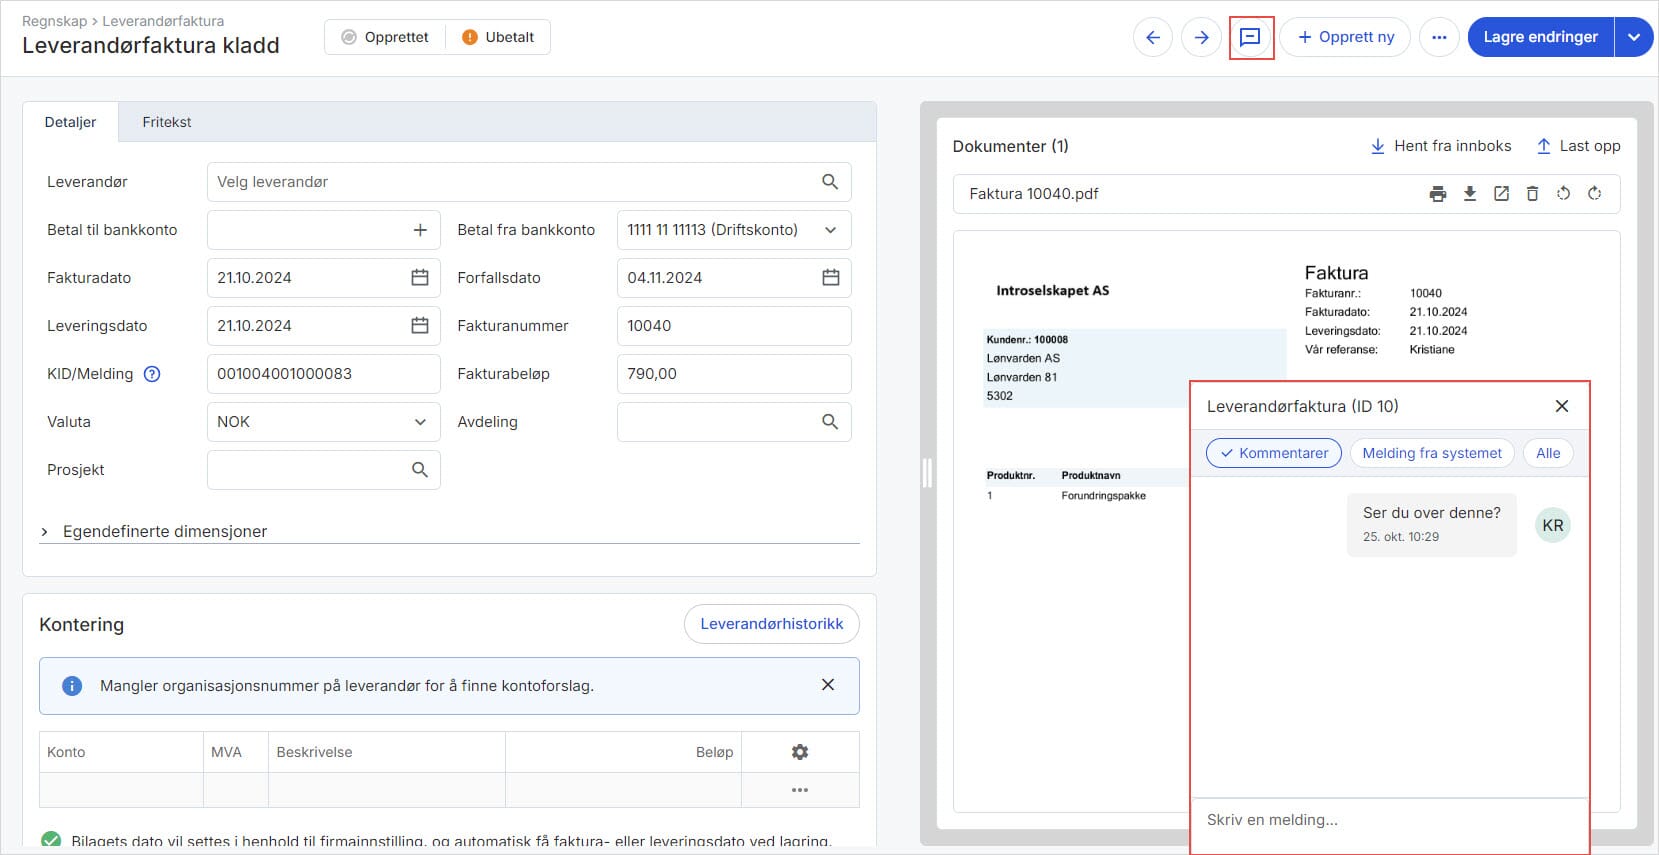The image size is (1659, 855).
Task: Toggle the Alle message filter
Action: [1547, 453]
